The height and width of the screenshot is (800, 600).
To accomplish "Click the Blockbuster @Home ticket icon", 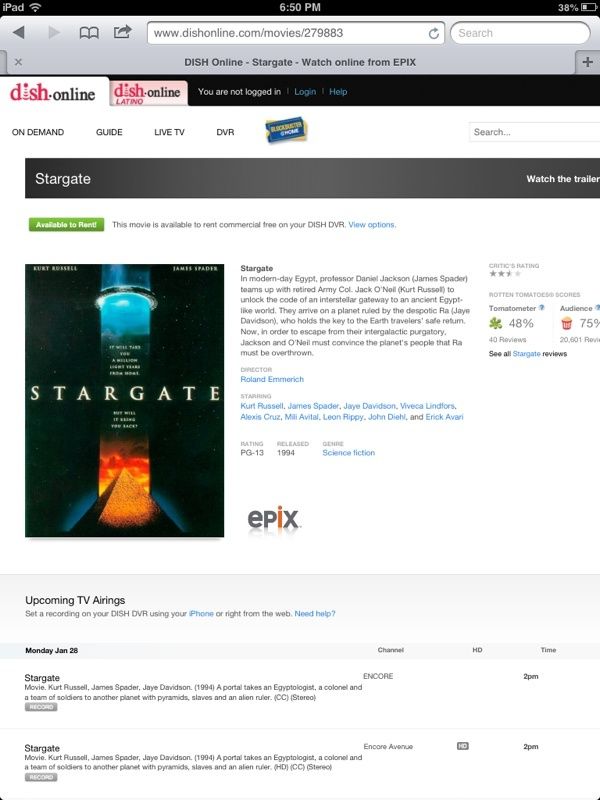I will (x=286, y=131).
